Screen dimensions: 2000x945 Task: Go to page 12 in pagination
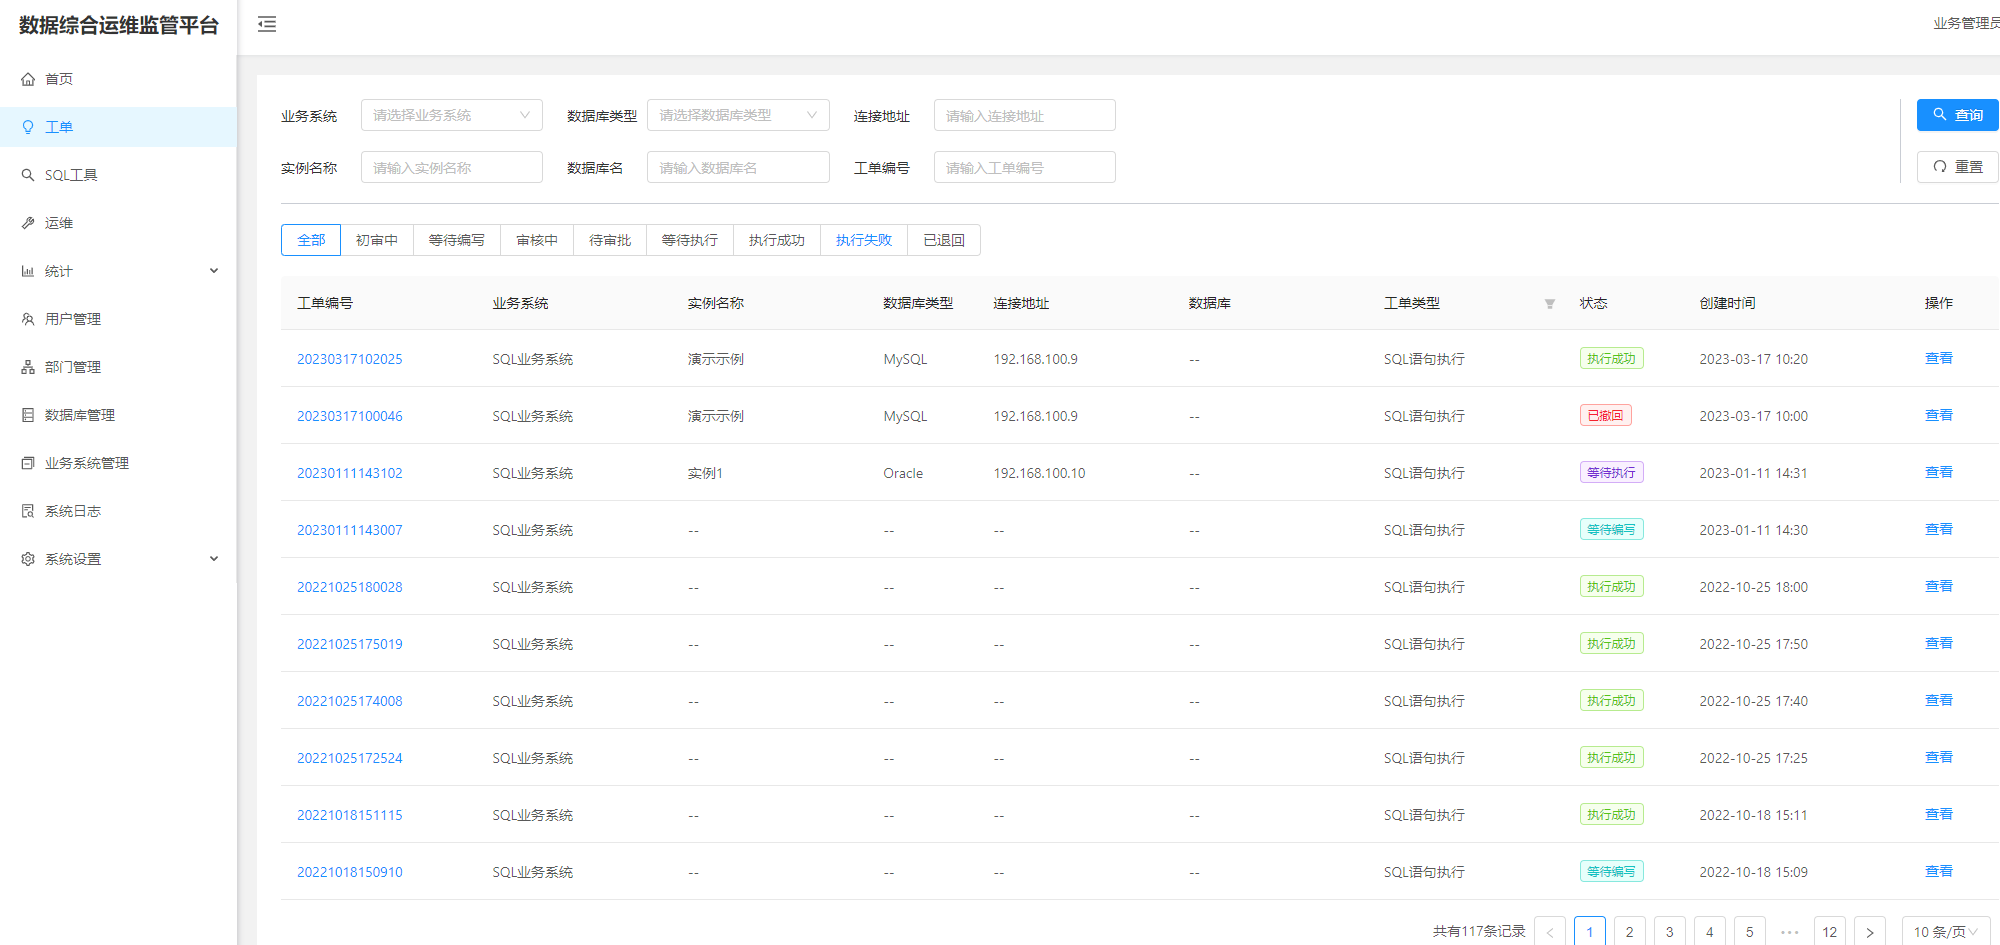coord(1830,932)
